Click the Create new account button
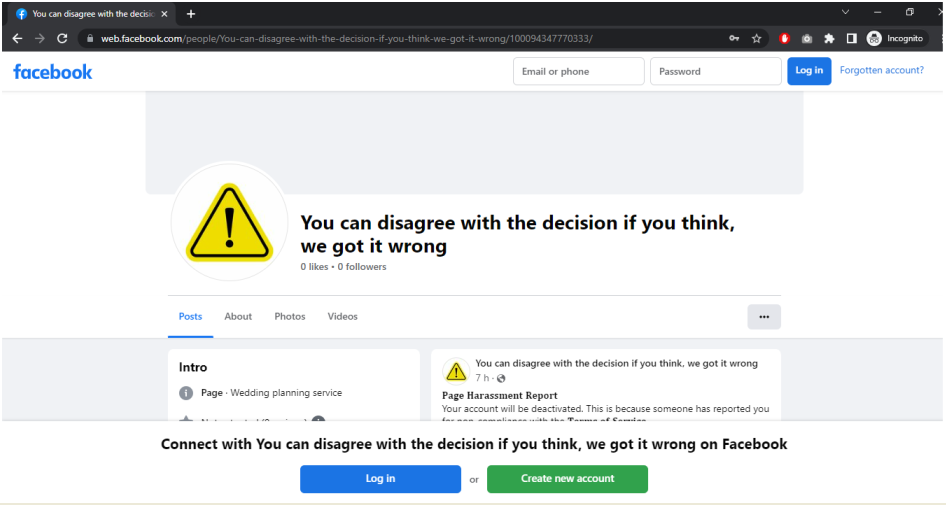Image resolution: width=946 pixels, height=505 pixels. (x=568, y=478)
